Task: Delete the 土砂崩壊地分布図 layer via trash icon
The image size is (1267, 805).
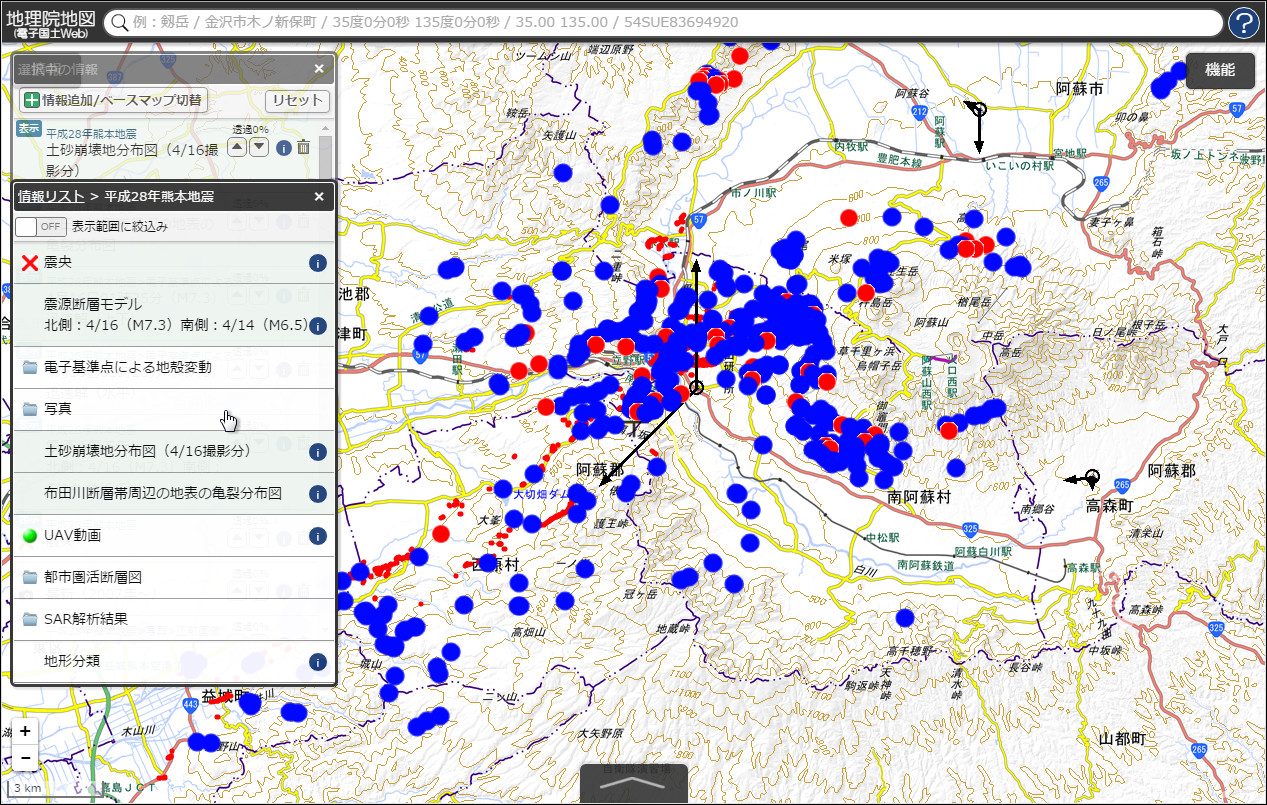Action: [x=303, y=147]
